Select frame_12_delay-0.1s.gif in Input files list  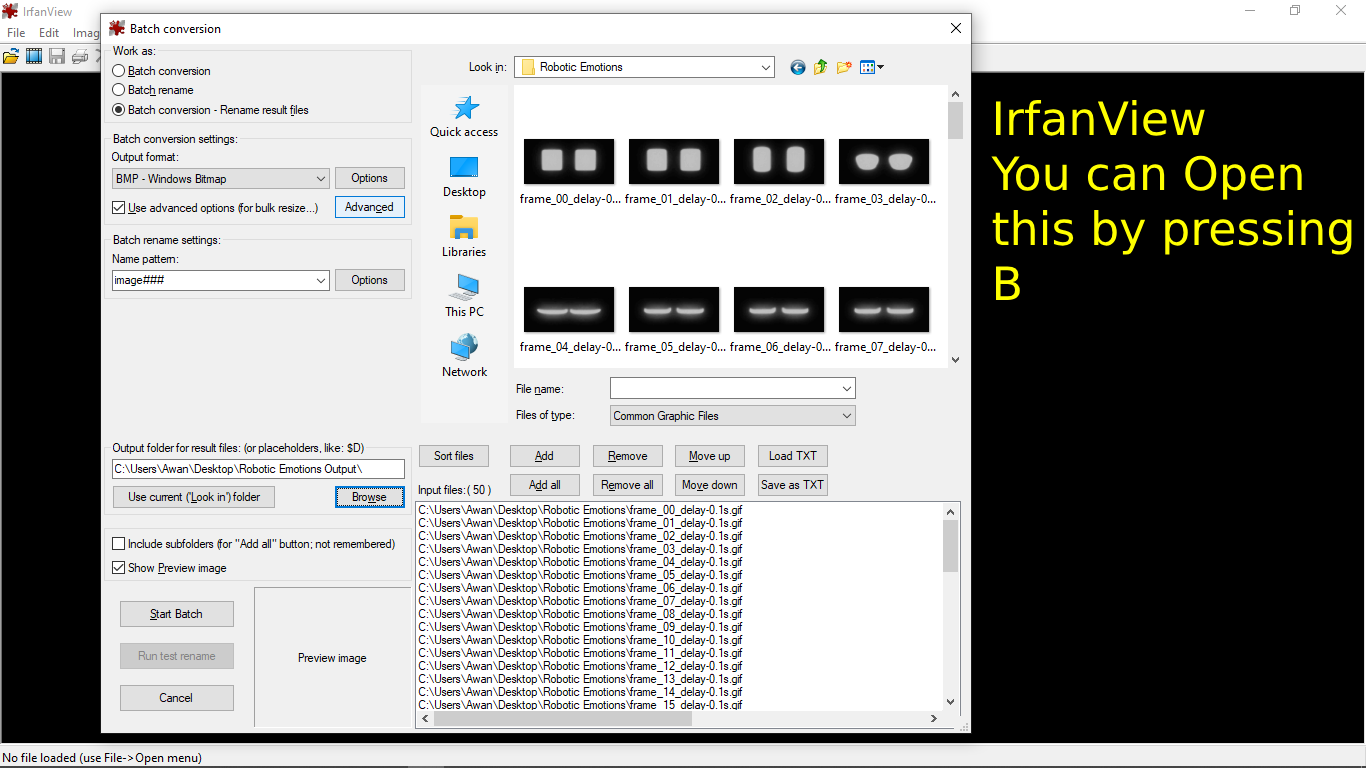pos(580,666)
